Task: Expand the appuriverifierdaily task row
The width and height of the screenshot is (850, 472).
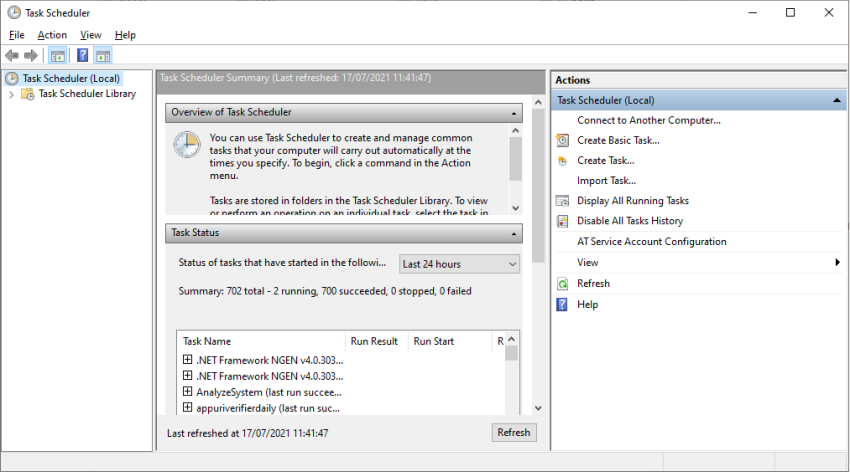Action: pos(188,407)
